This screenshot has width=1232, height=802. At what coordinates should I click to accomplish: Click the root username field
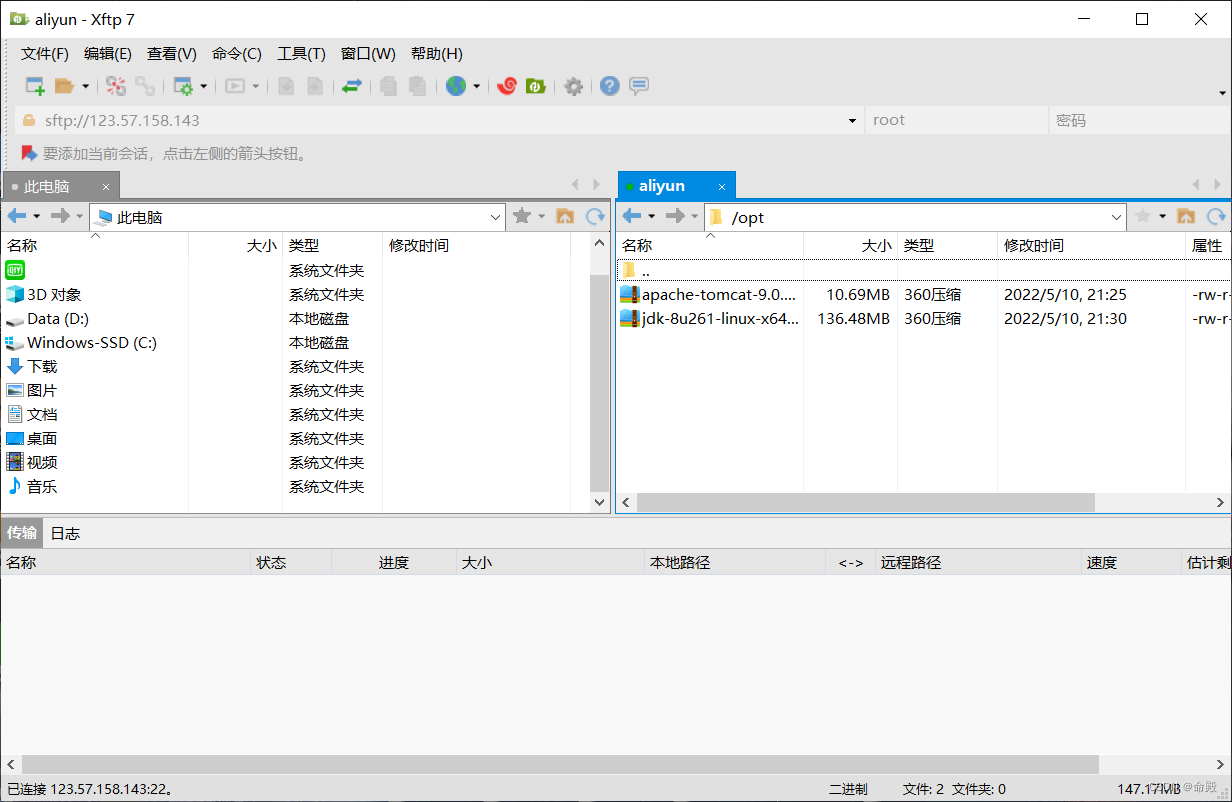pos(956,120)
